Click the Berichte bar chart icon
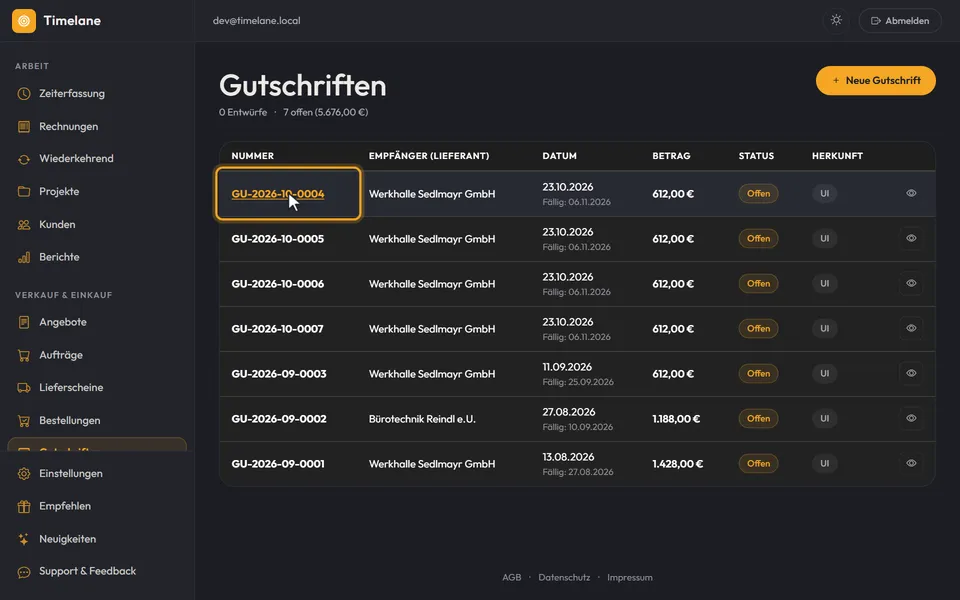960x600 pixels. tap(24, 257)
